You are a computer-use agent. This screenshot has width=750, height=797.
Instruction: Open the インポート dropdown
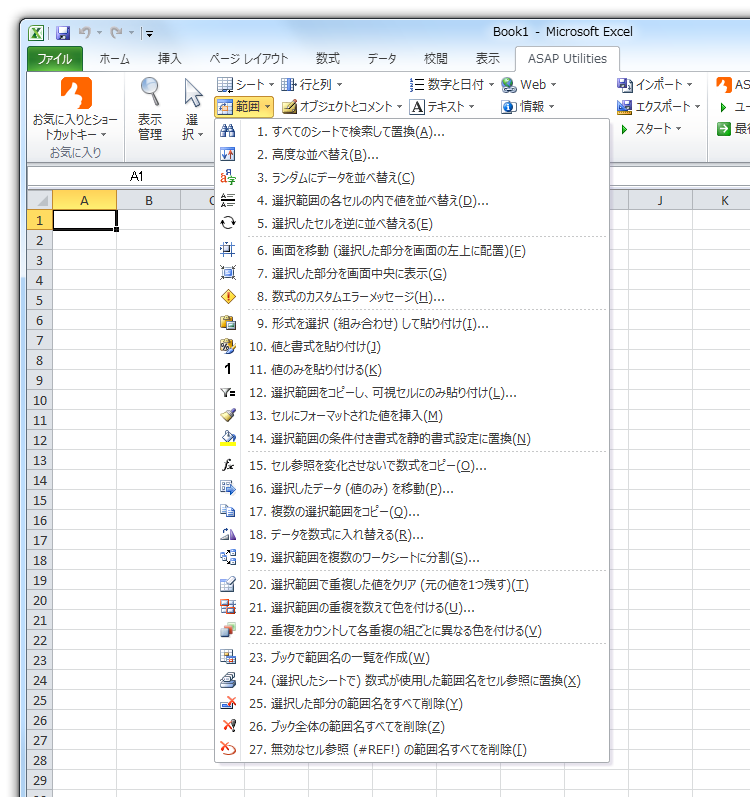pos(655,84)
